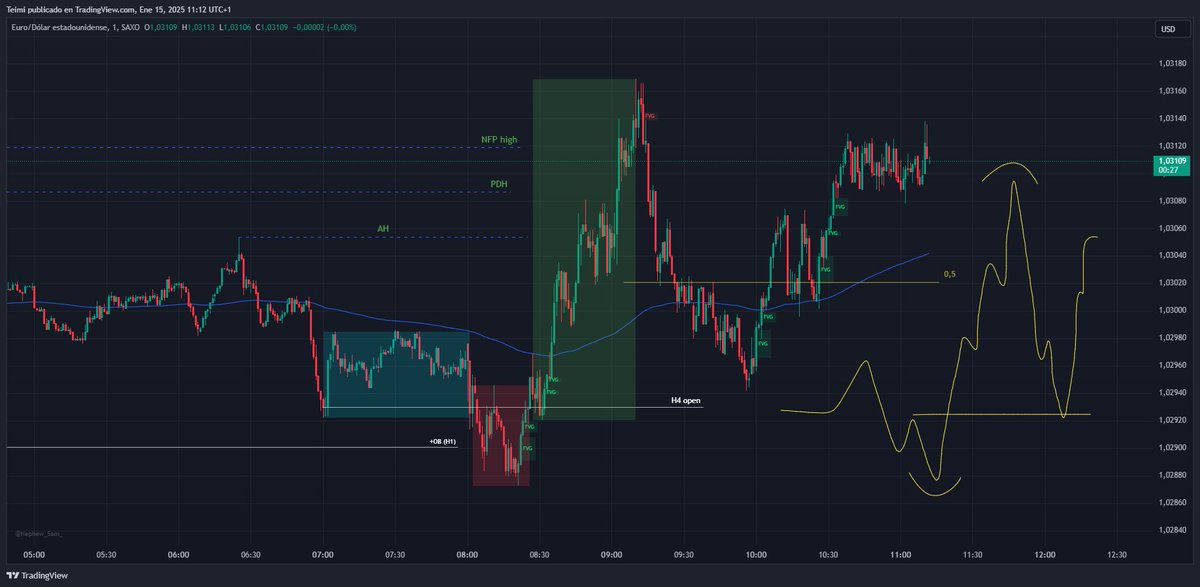
Task: Click time axis label 09:00
Action: tap(612, 554)
